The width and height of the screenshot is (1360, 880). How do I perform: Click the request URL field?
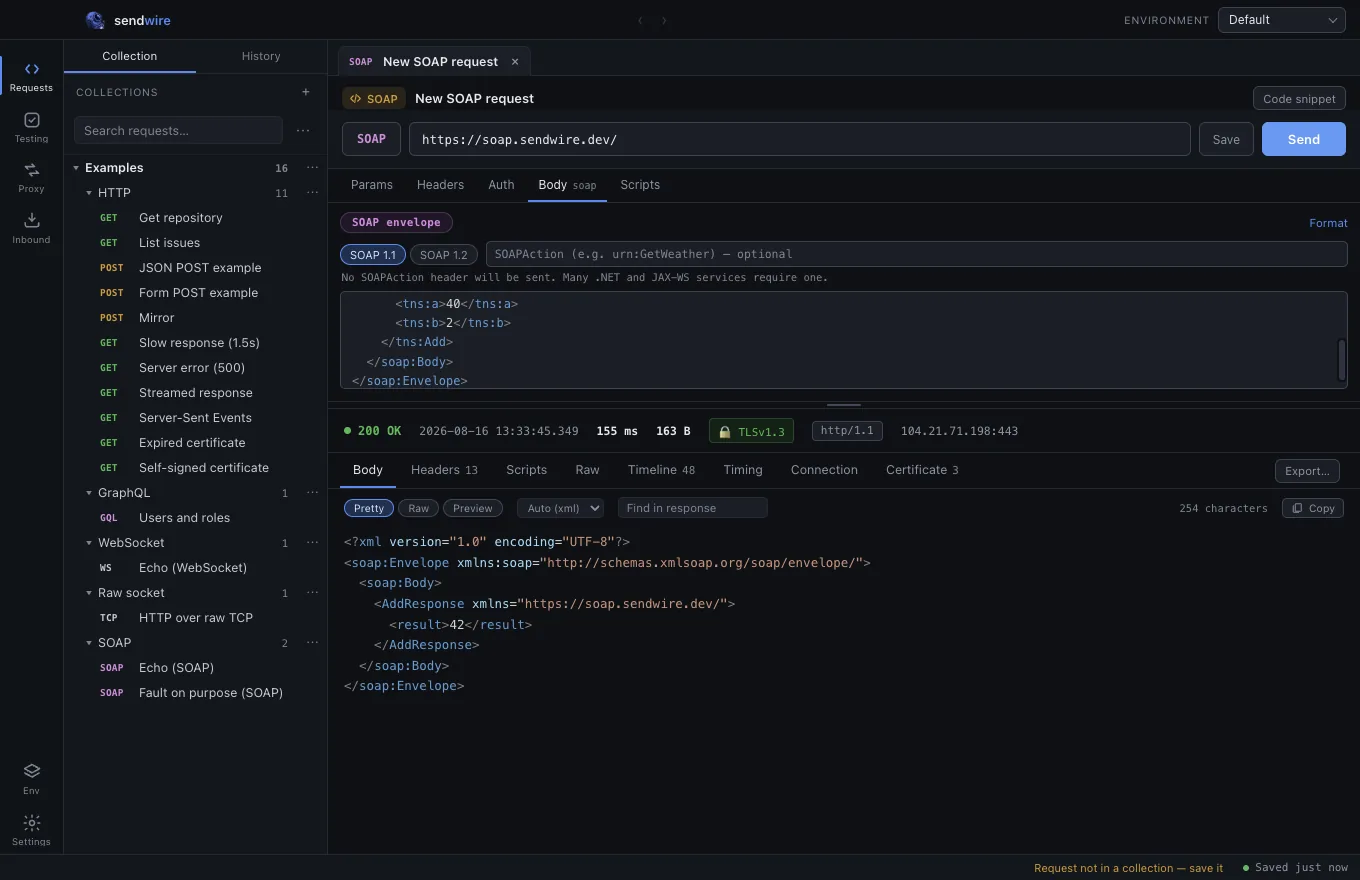point(799,139)
